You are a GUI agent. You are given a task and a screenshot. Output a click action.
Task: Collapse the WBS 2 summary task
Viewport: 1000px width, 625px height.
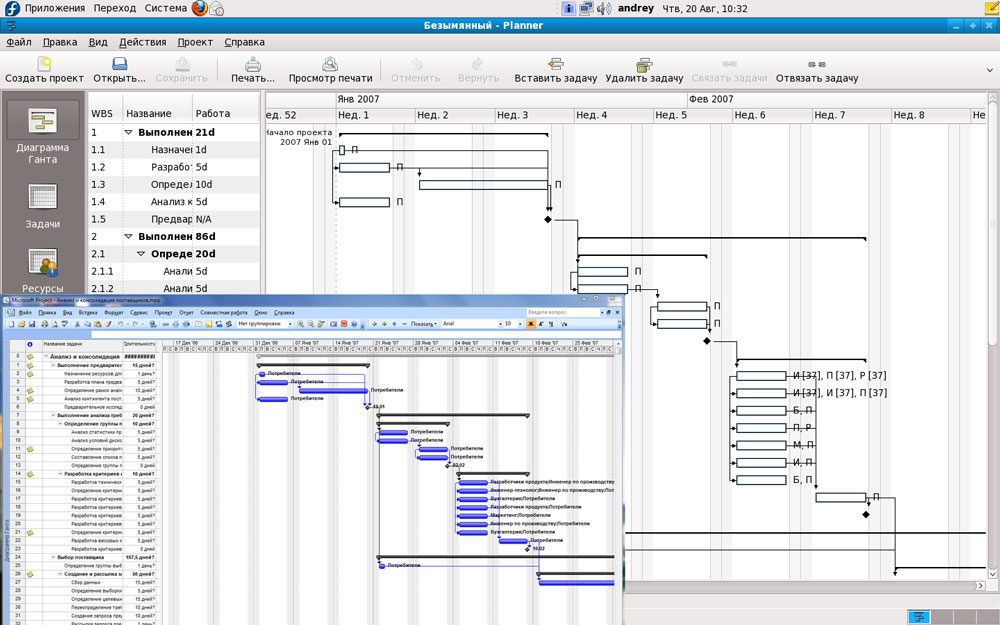click(x=128, y=237)
